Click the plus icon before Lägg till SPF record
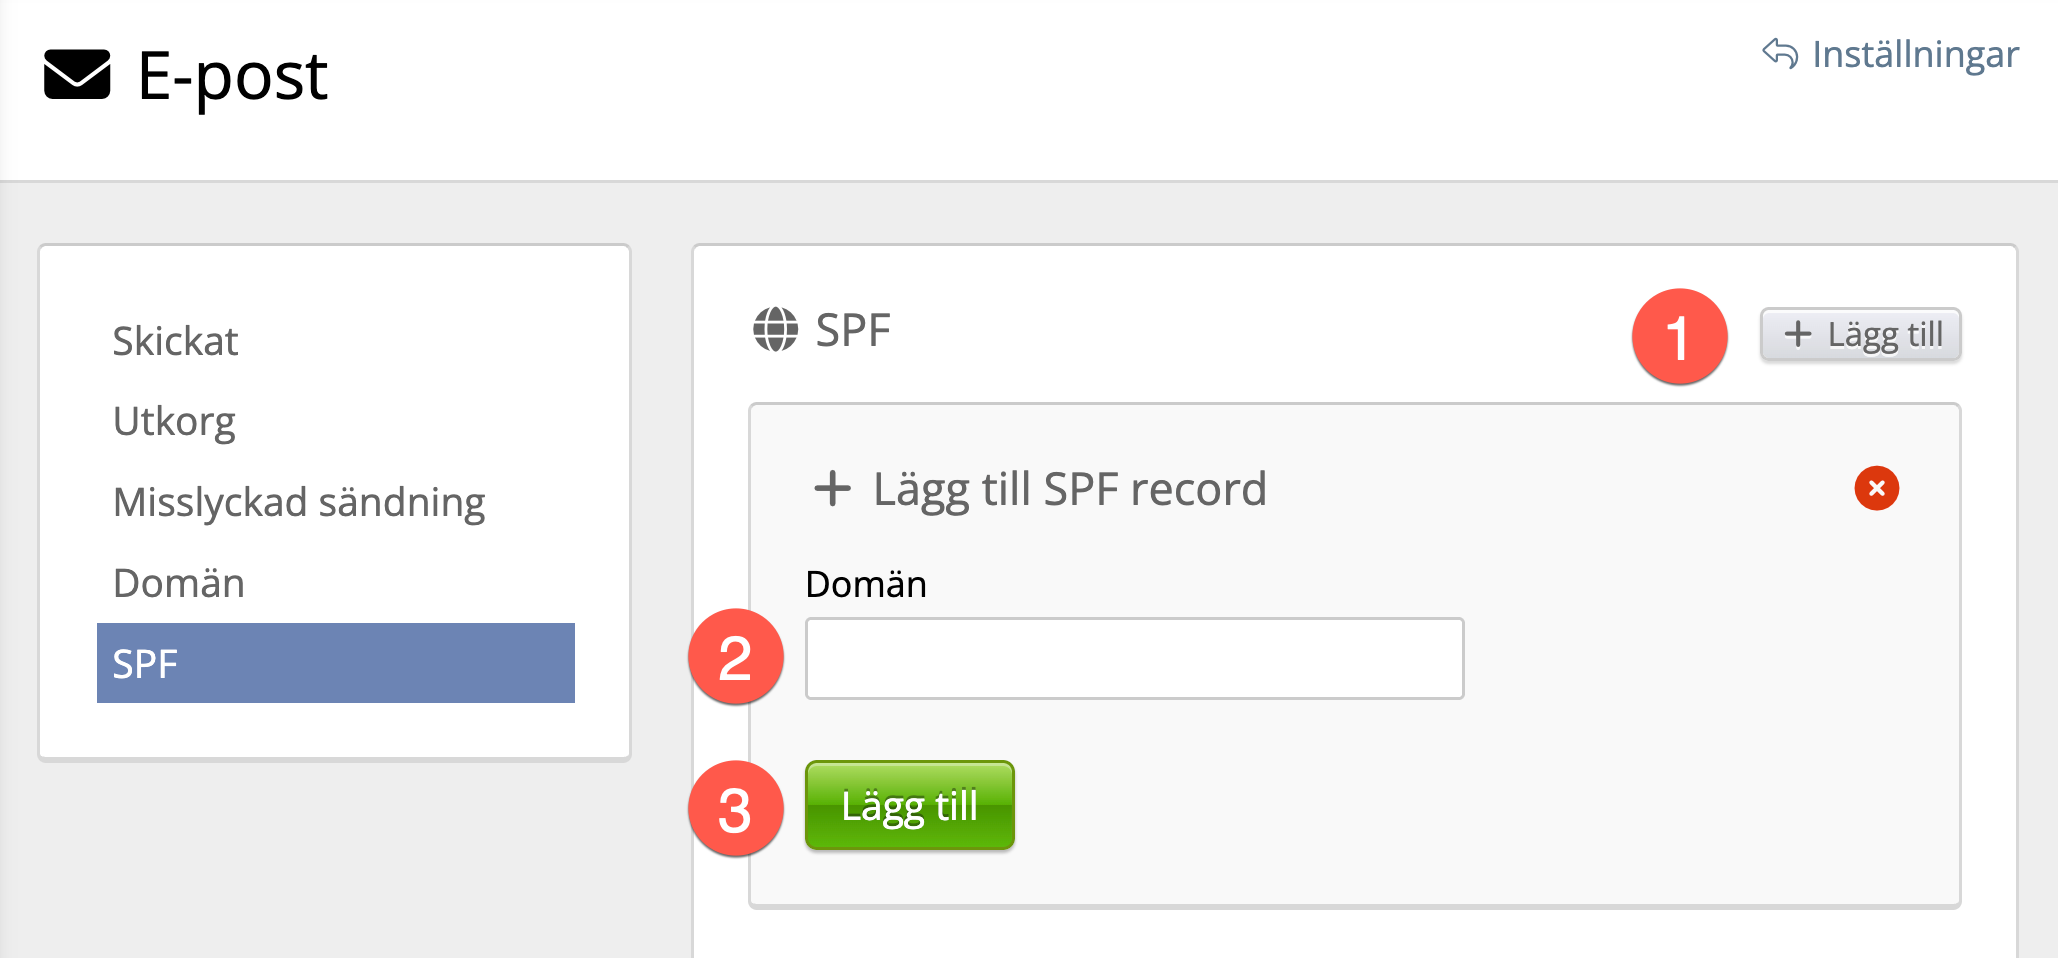 tap(832, 489)
